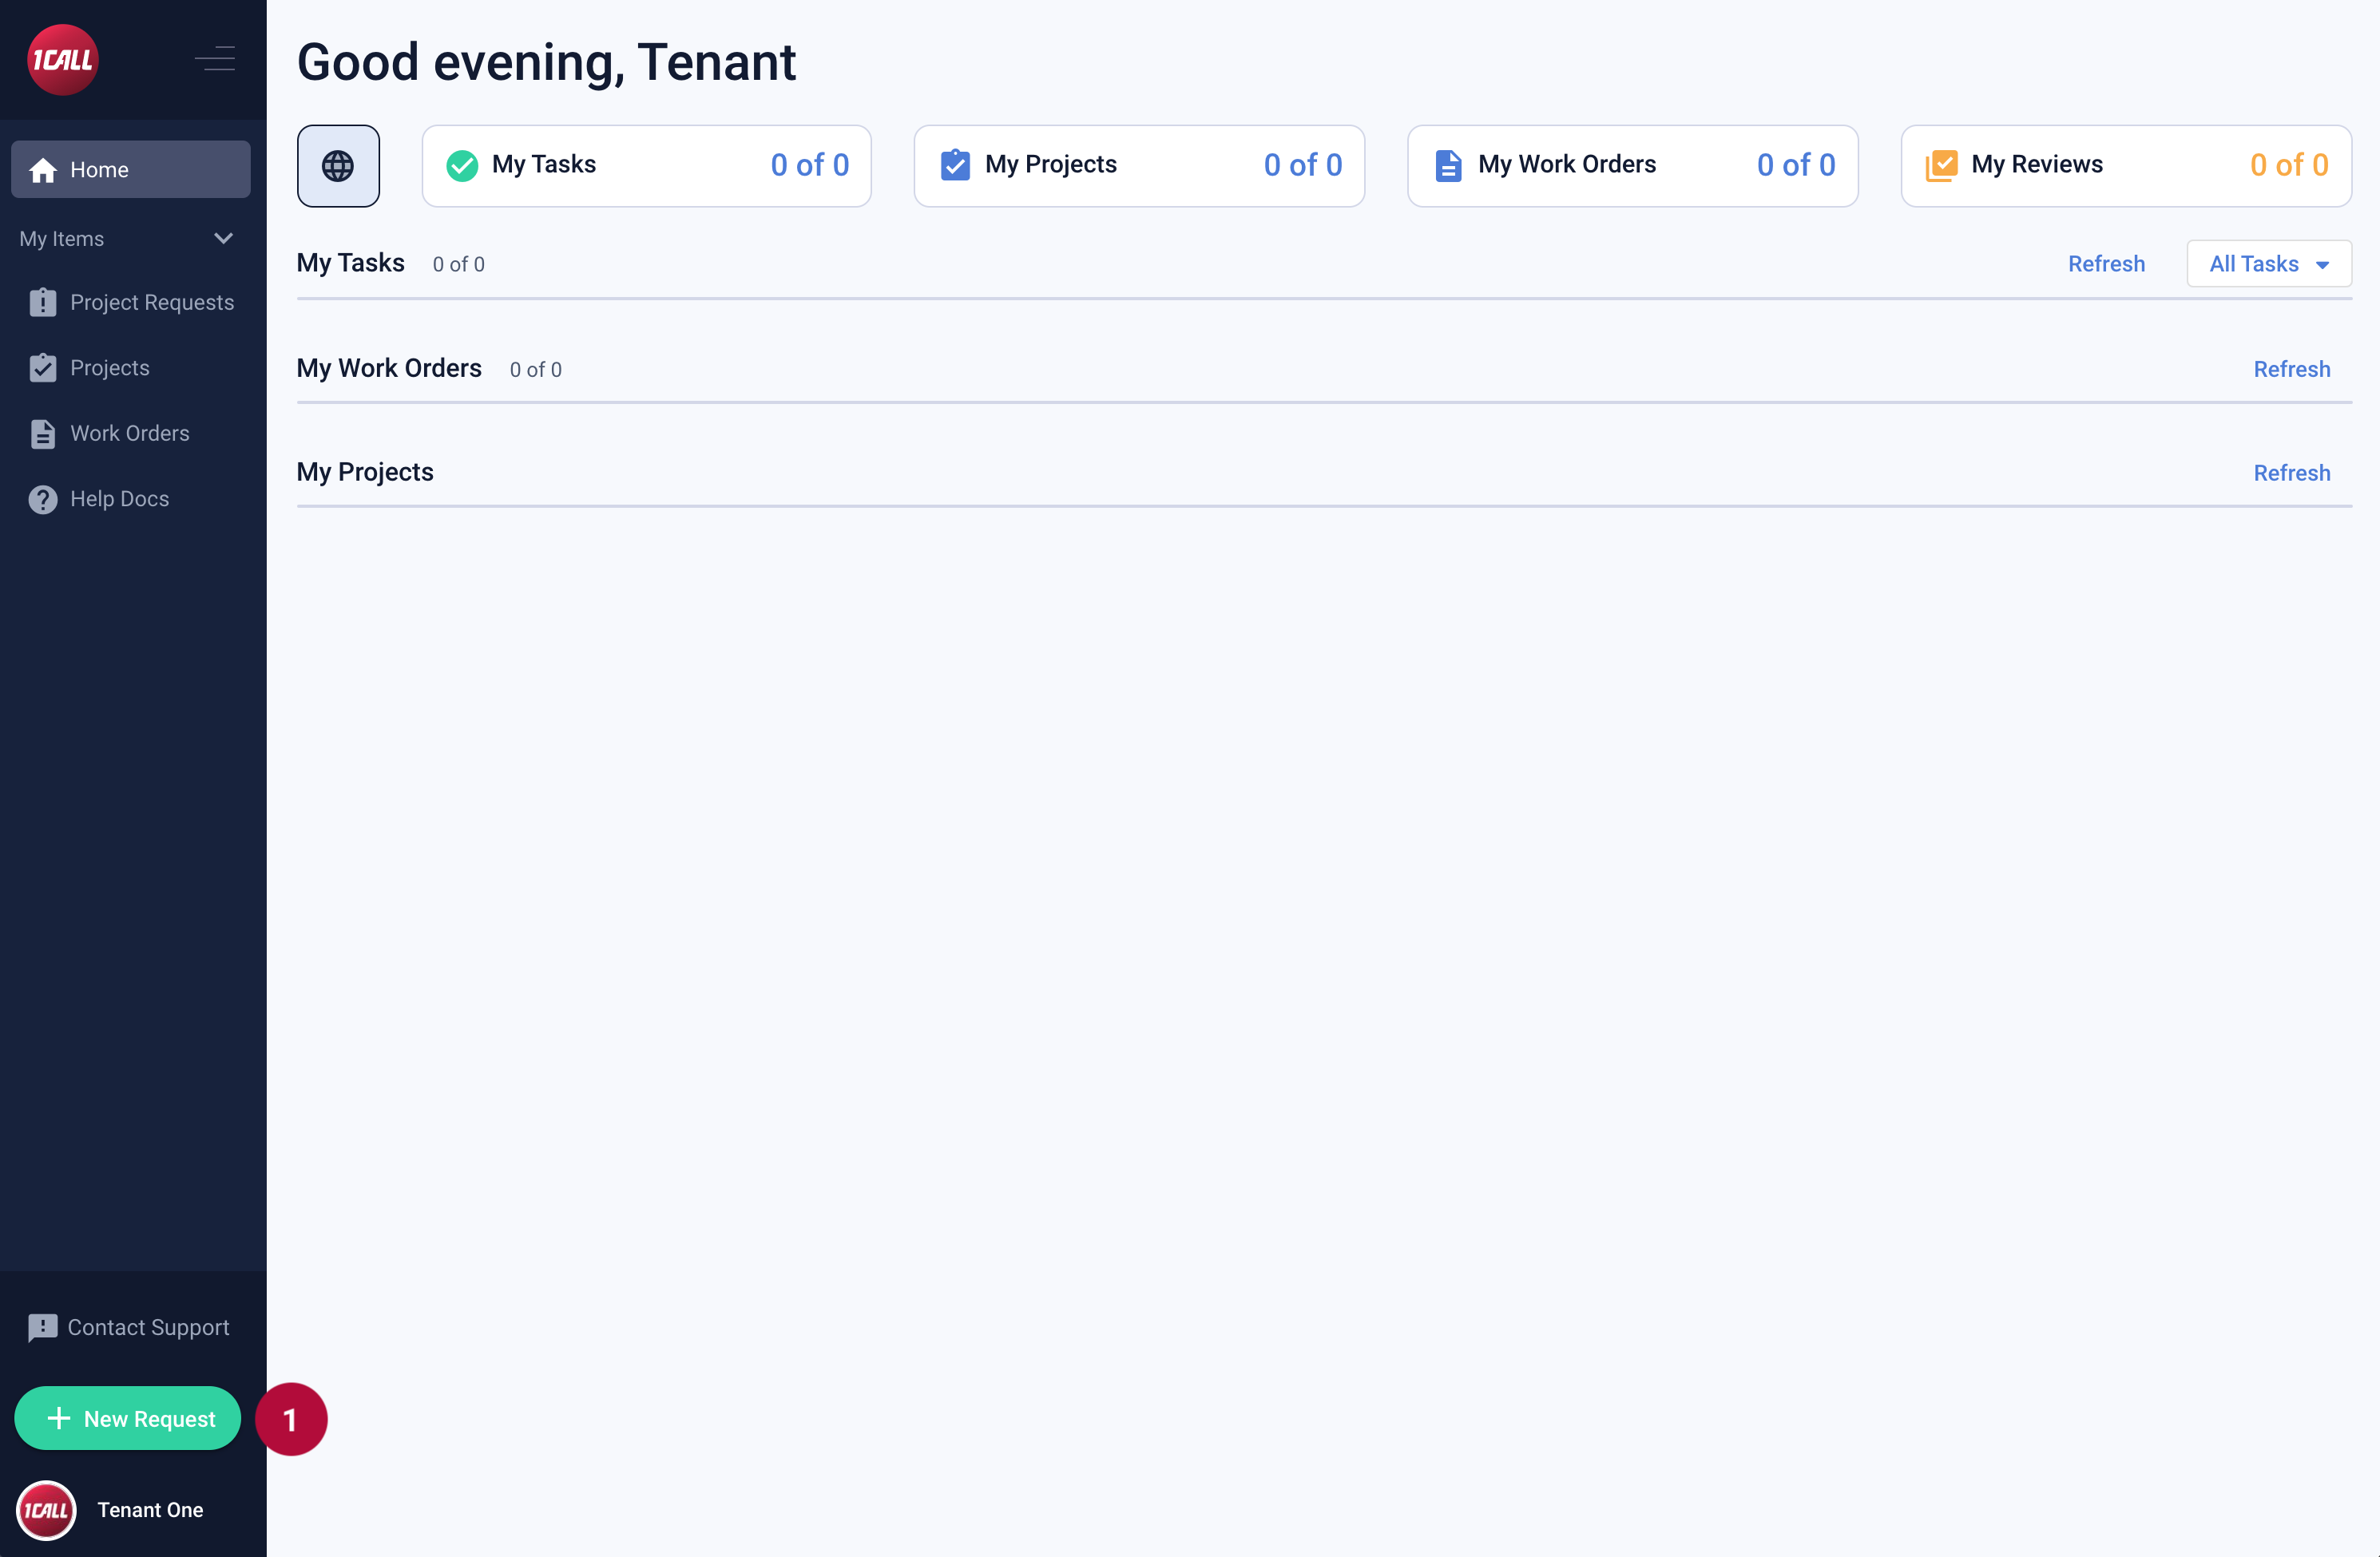The width and height of the screenshot is (2380, 1557).
Task: Refresh the My Work Orders section
Action: click(x=2291, y=369)
